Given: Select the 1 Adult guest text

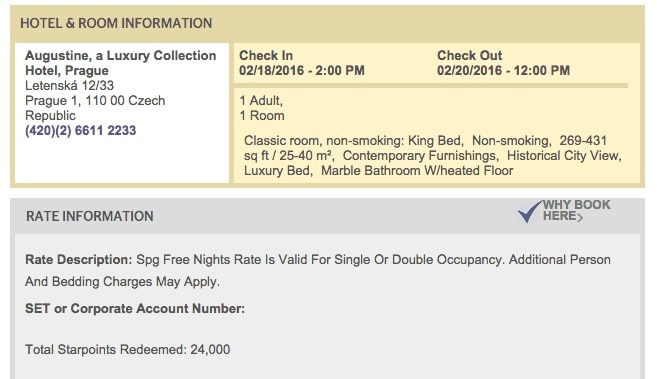Looking at the screenshot, I should point(261,101).
